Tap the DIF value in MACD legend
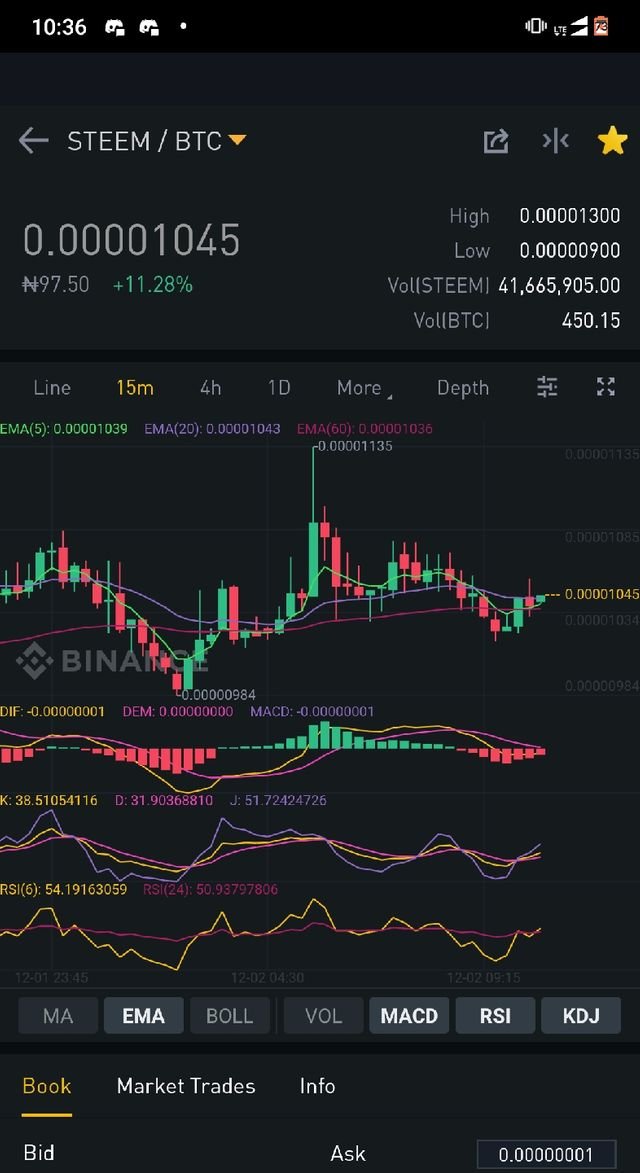Image resolution: width=640 pixels, height=1173 pixels. (x=52, y=711)
